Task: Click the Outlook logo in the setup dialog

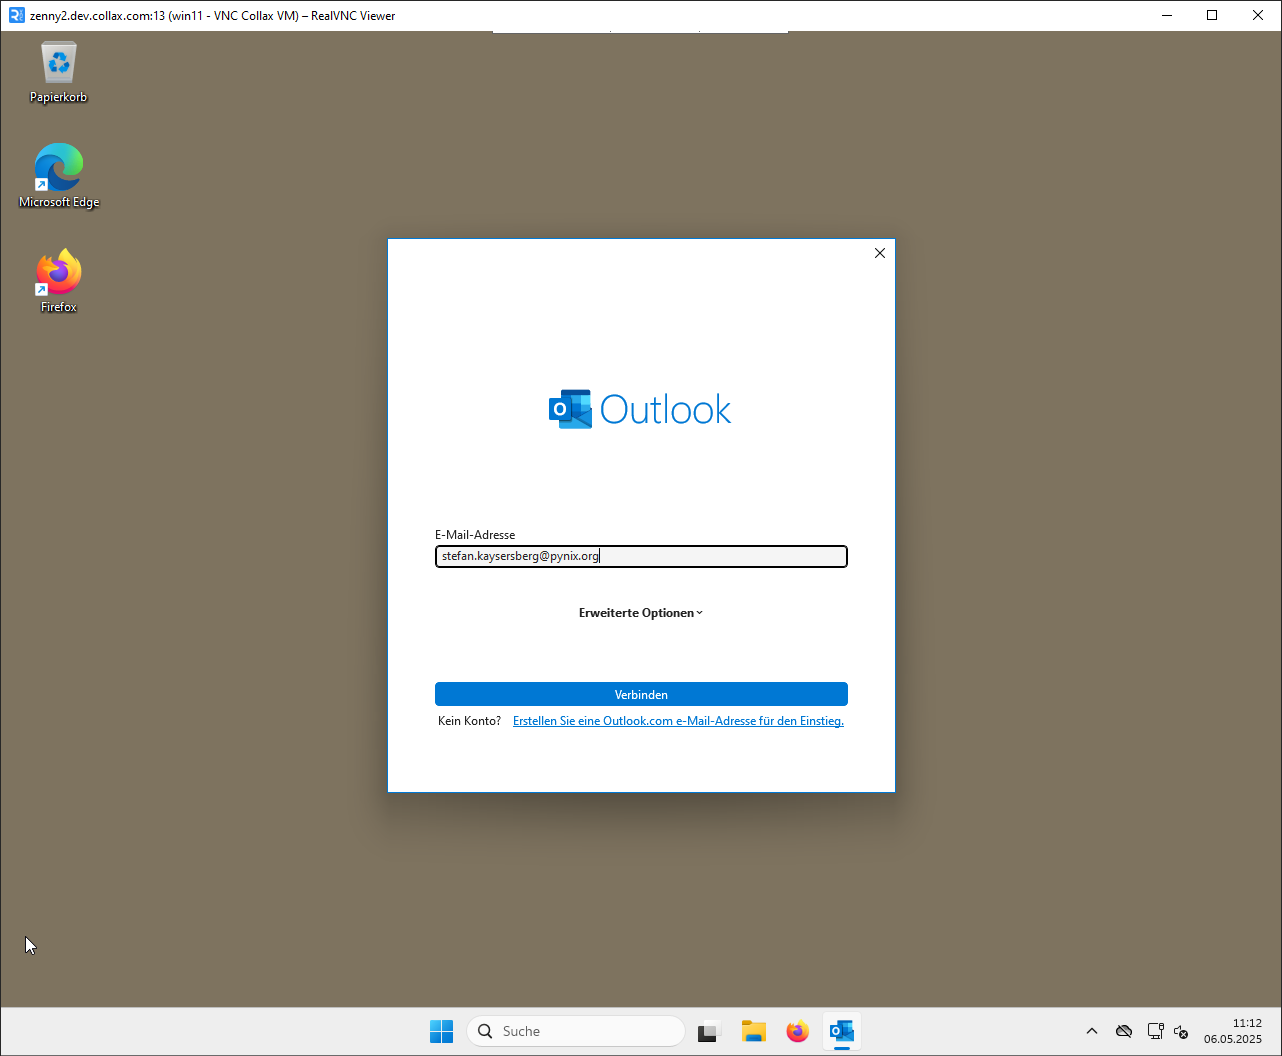Action: (640, 408)
